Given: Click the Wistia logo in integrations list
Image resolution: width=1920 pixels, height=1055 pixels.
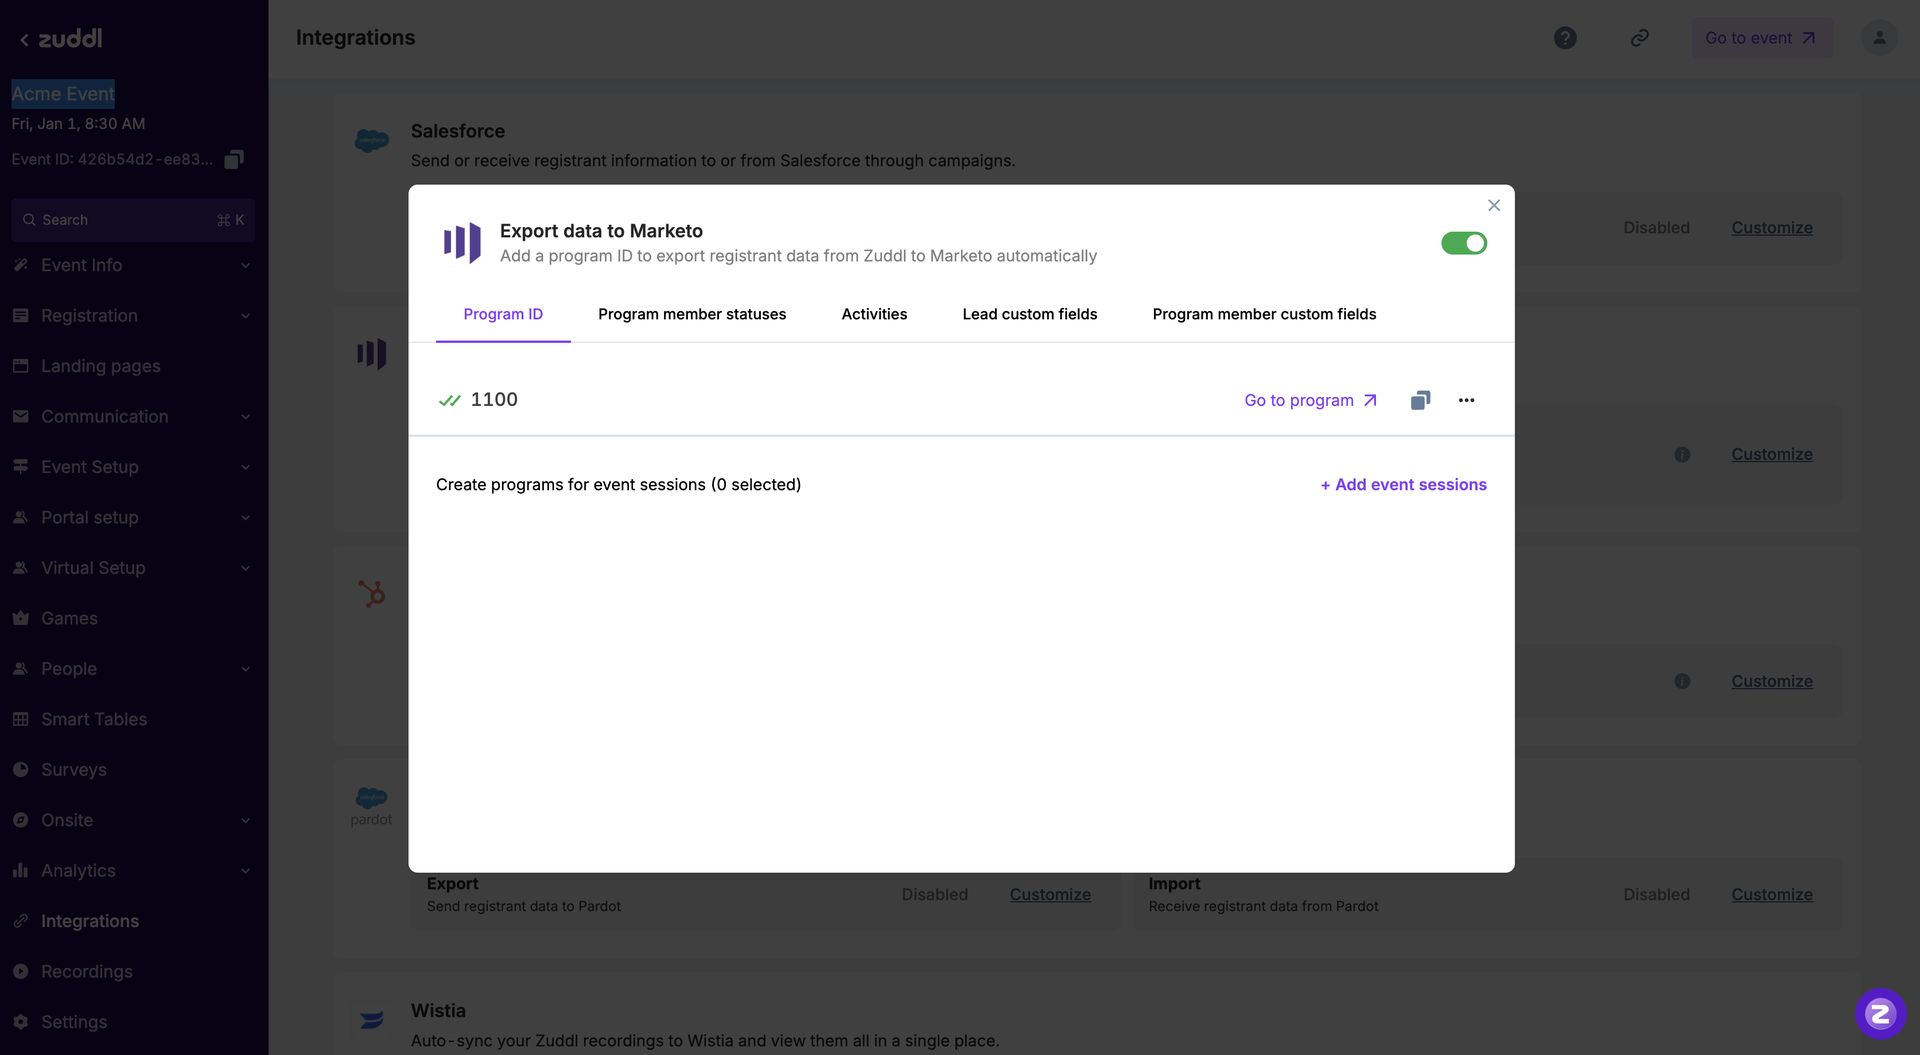Looking at the screenshot, I should [372, 1020].
